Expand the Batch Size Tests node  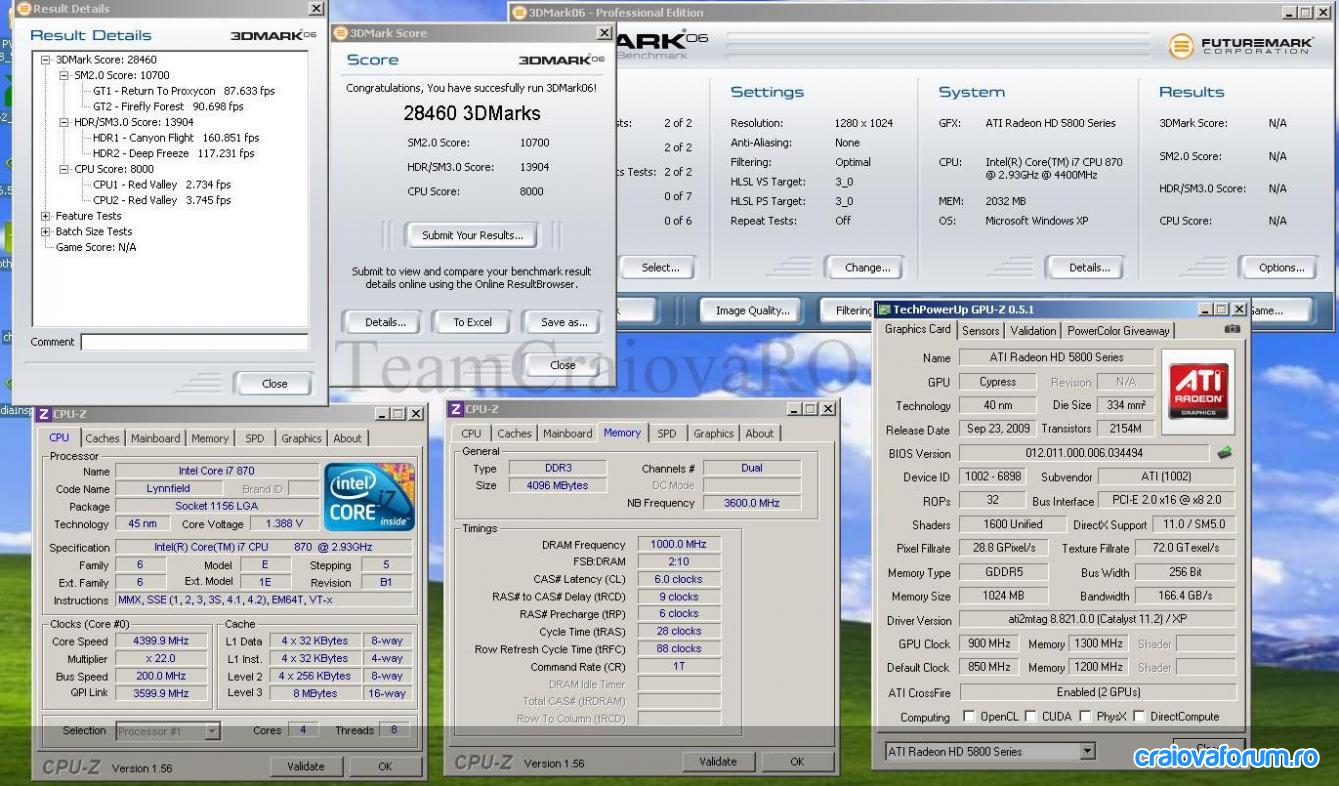click(46, 231)
